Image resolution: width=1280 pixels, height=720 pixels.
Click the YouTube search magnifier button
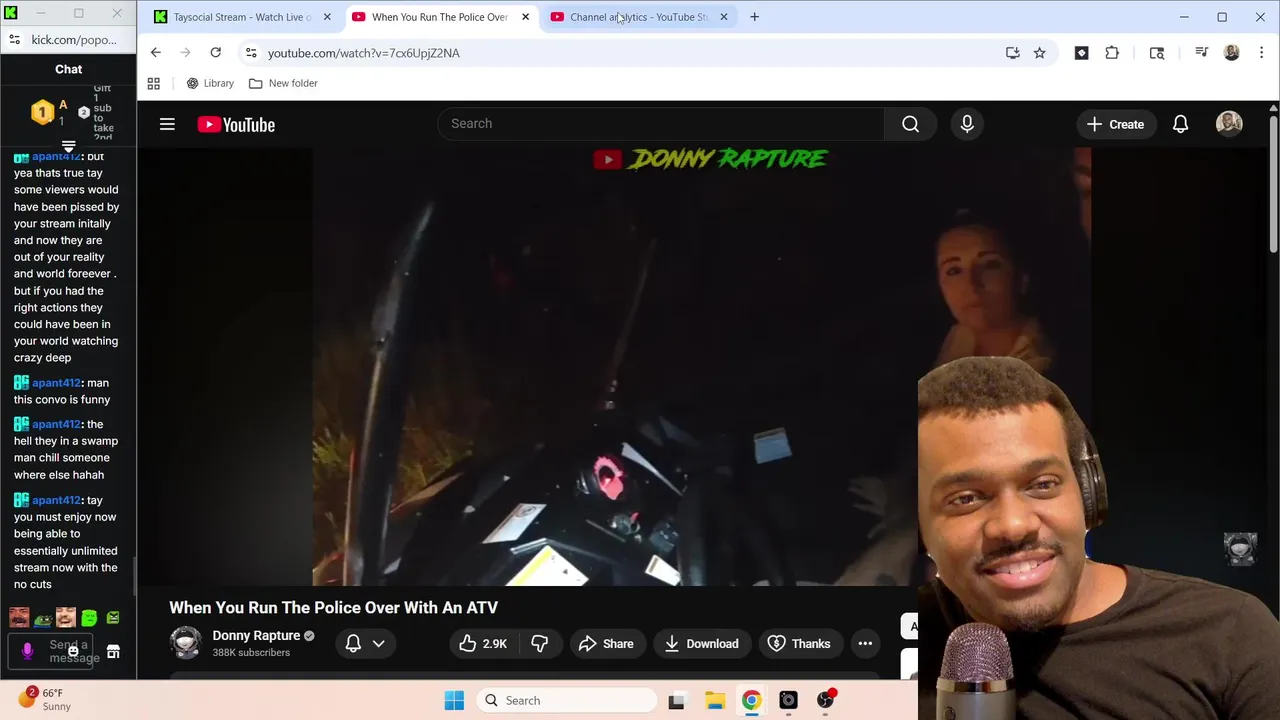(910, 124)
